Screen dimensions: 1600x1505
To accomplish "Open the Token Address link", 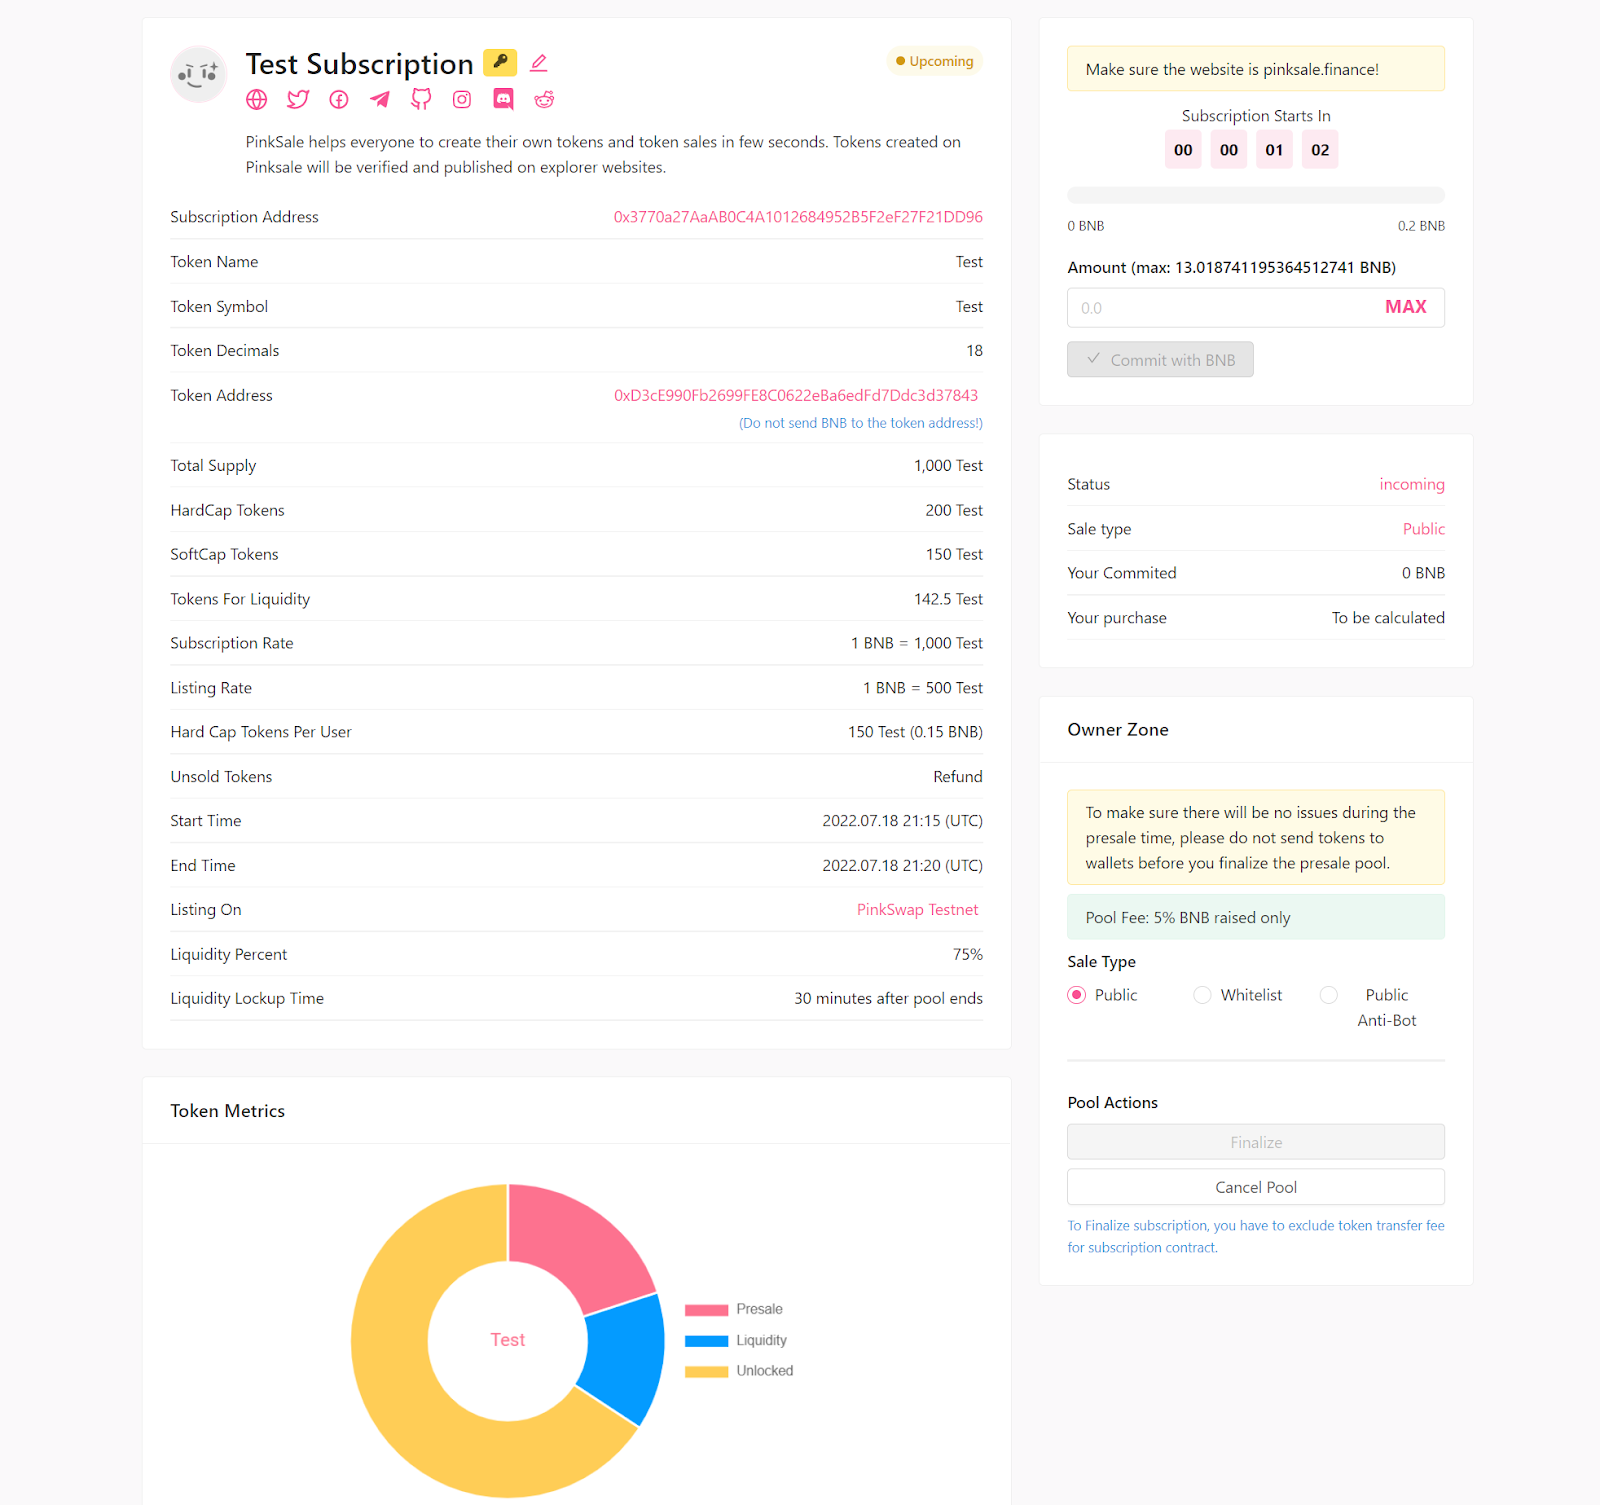I will click(796, 395).
